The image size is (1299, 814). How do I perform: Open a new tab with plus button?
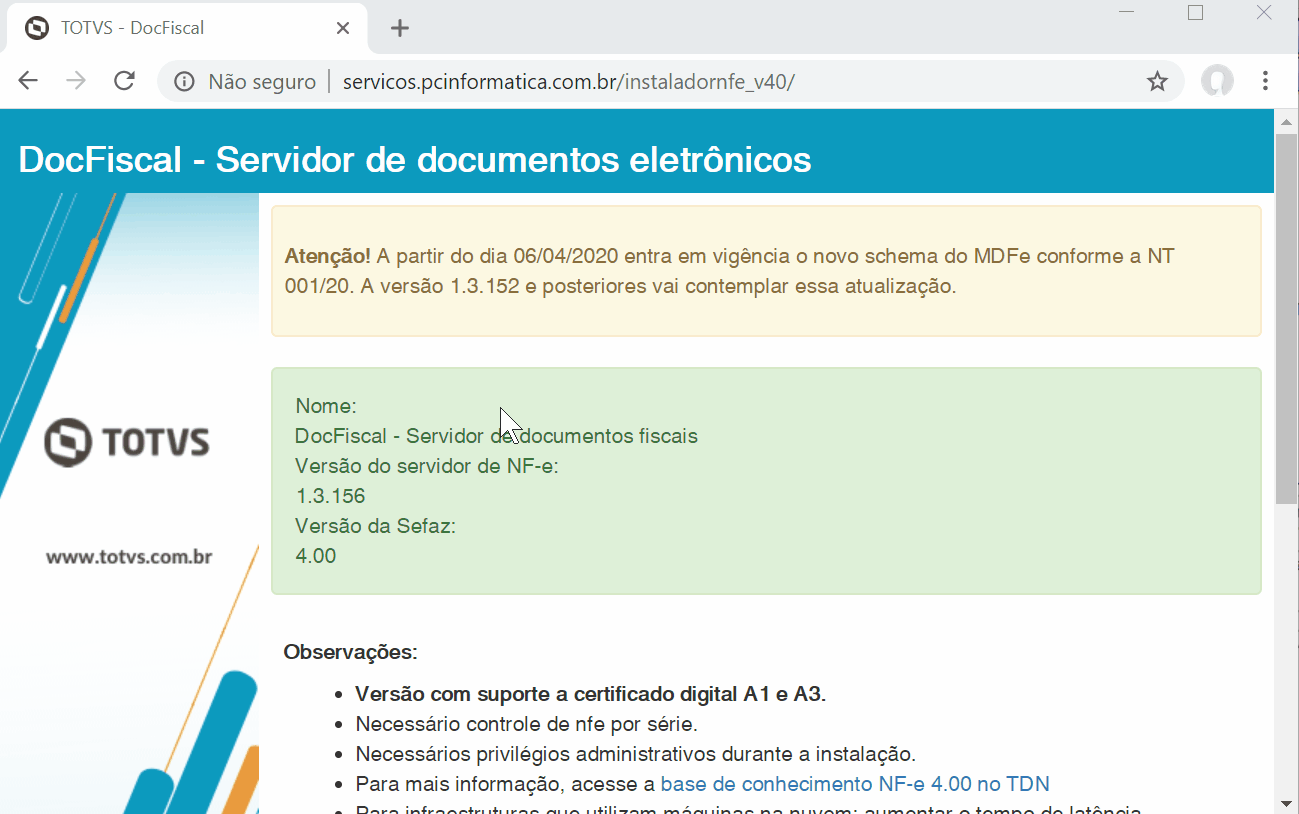pos(400,28)
